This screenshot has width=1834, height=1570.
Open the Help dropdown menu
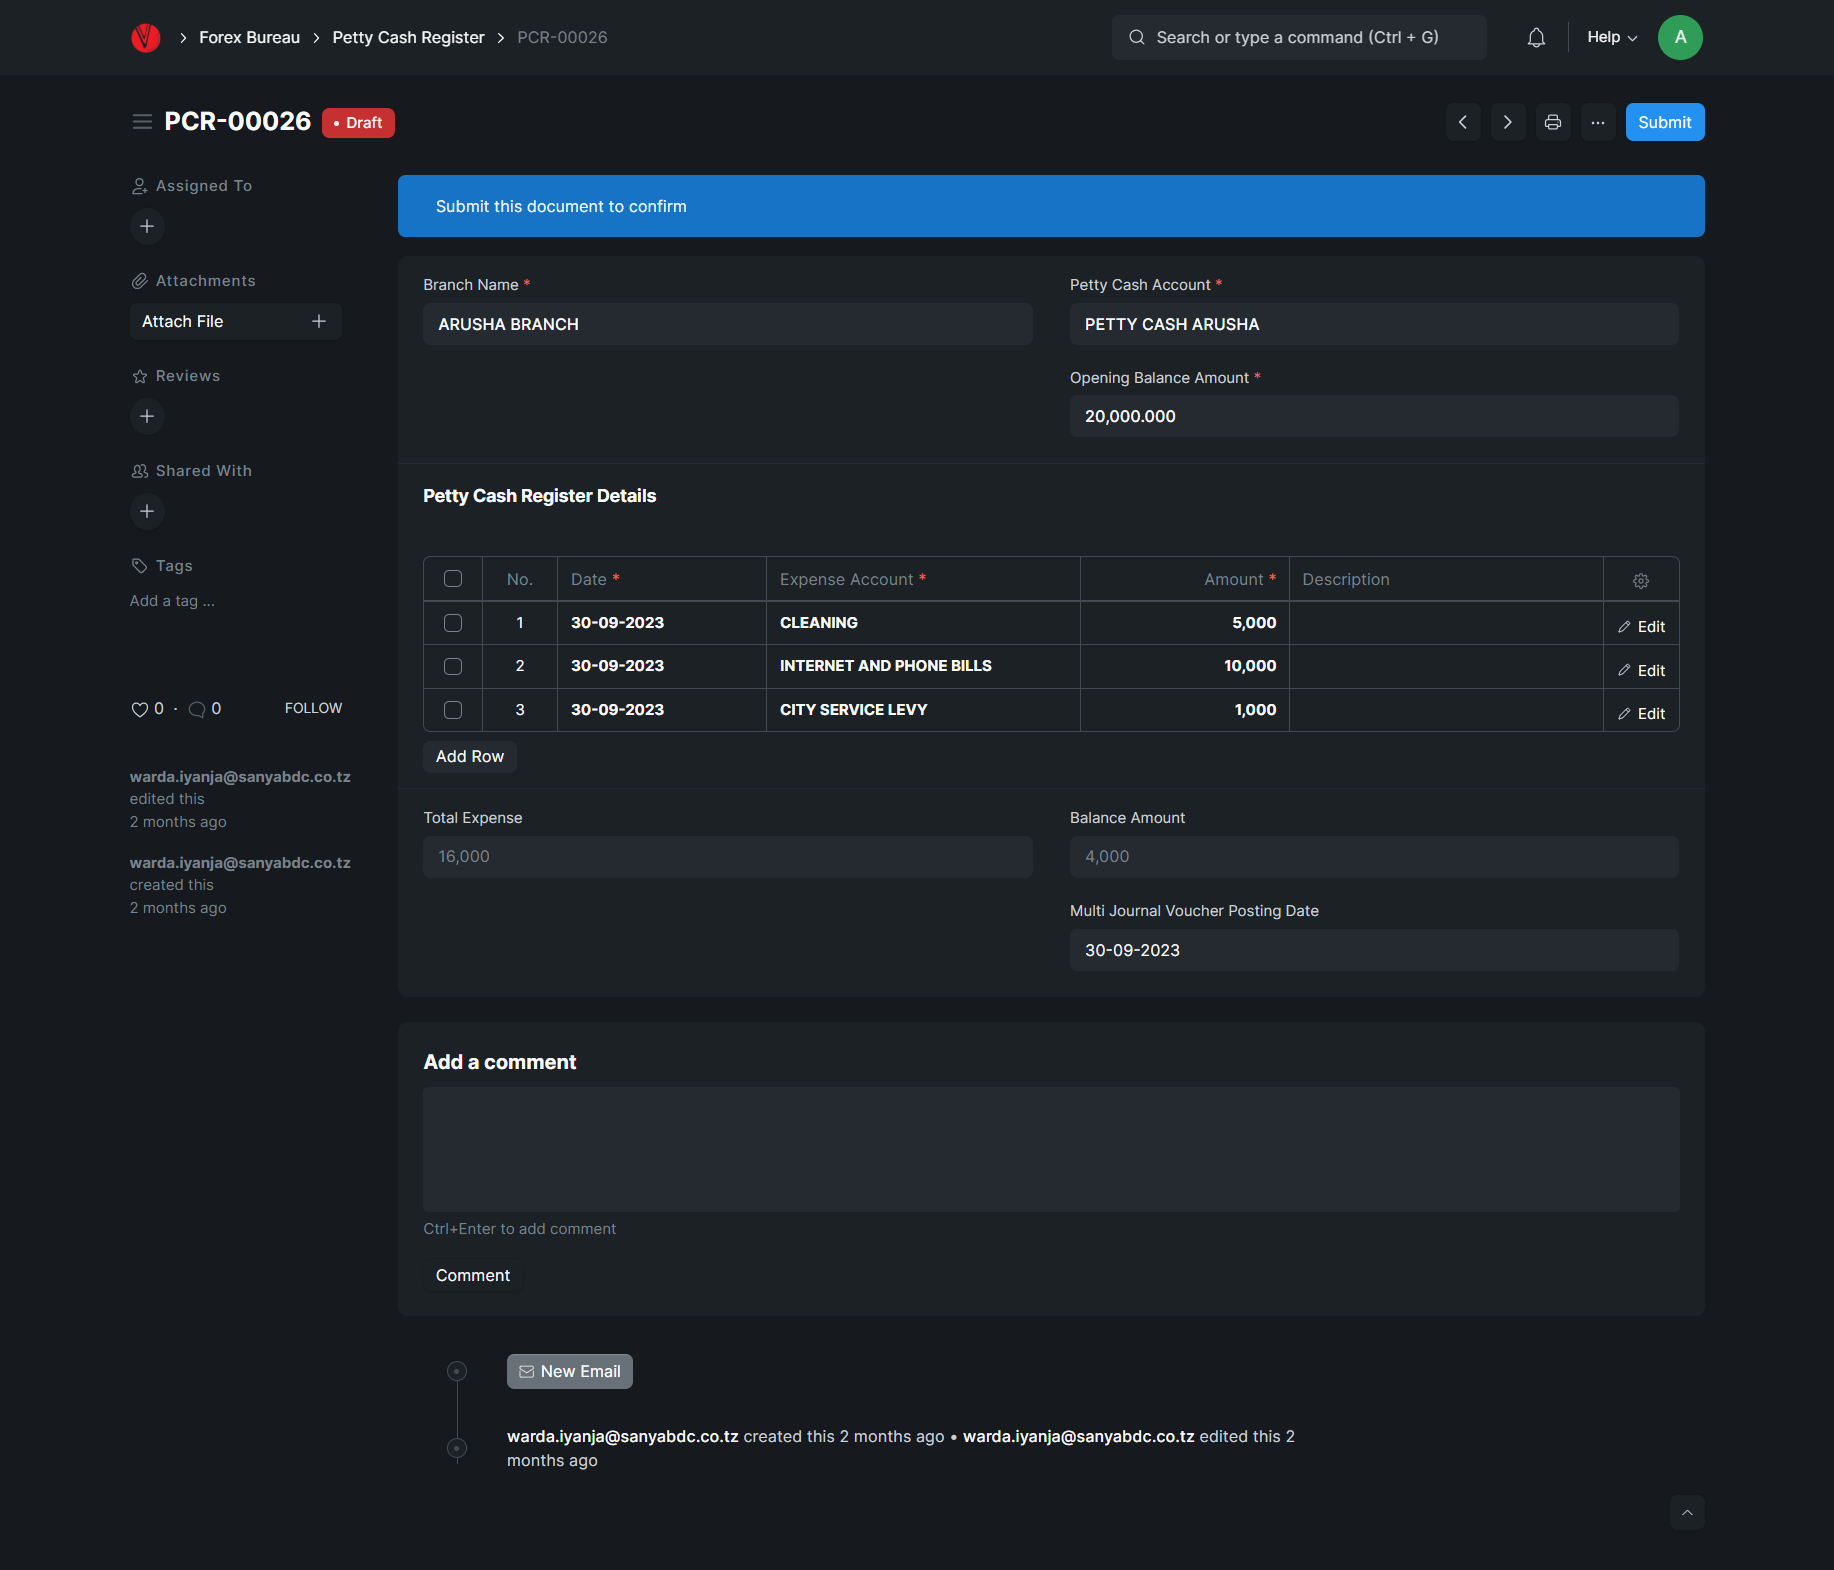(1611, 38)
